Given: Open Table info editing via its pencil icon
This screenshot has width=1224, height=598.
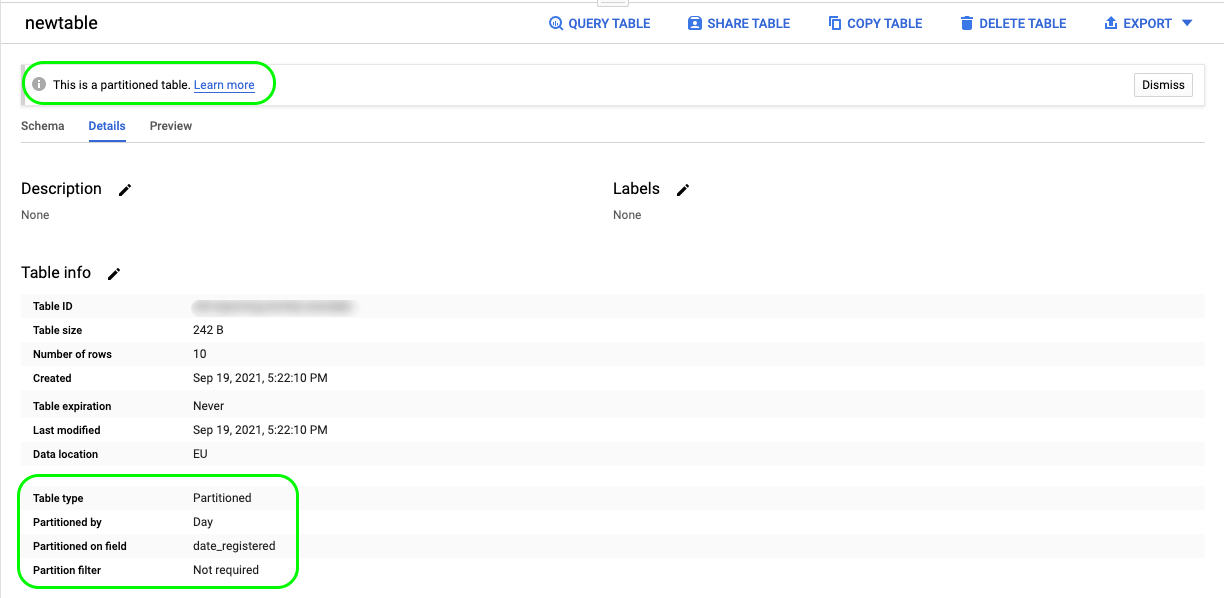Looking at the screenshot, I should click(114, 273).
